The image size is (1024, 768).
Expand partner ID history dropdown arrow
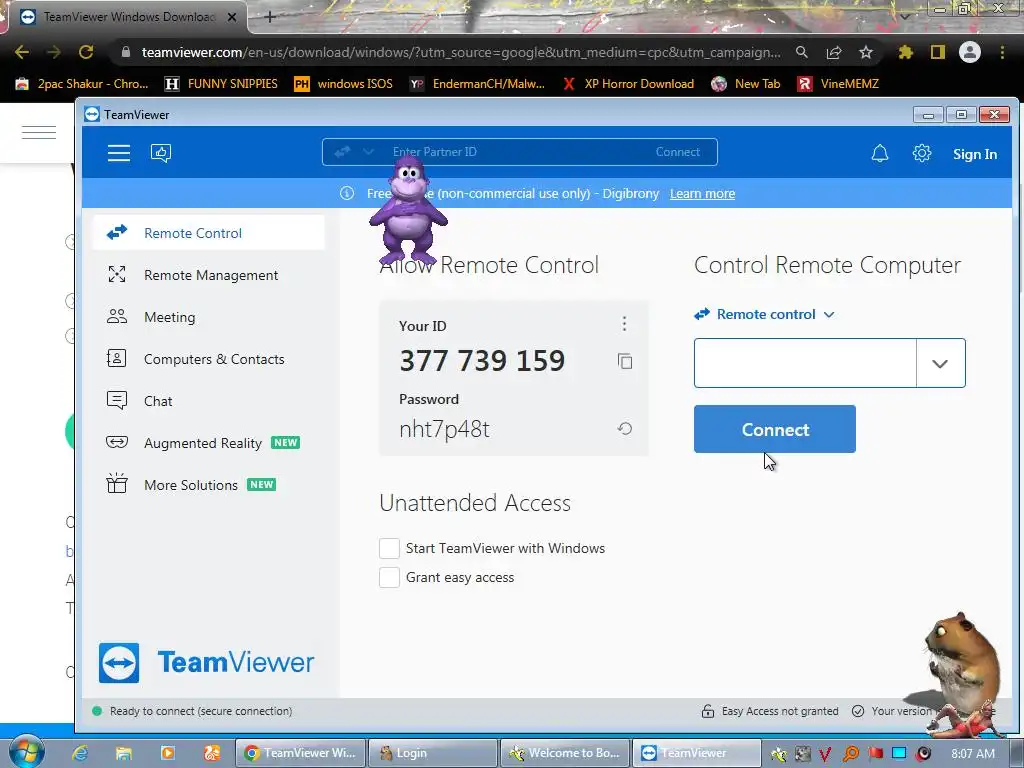[940, 363]
